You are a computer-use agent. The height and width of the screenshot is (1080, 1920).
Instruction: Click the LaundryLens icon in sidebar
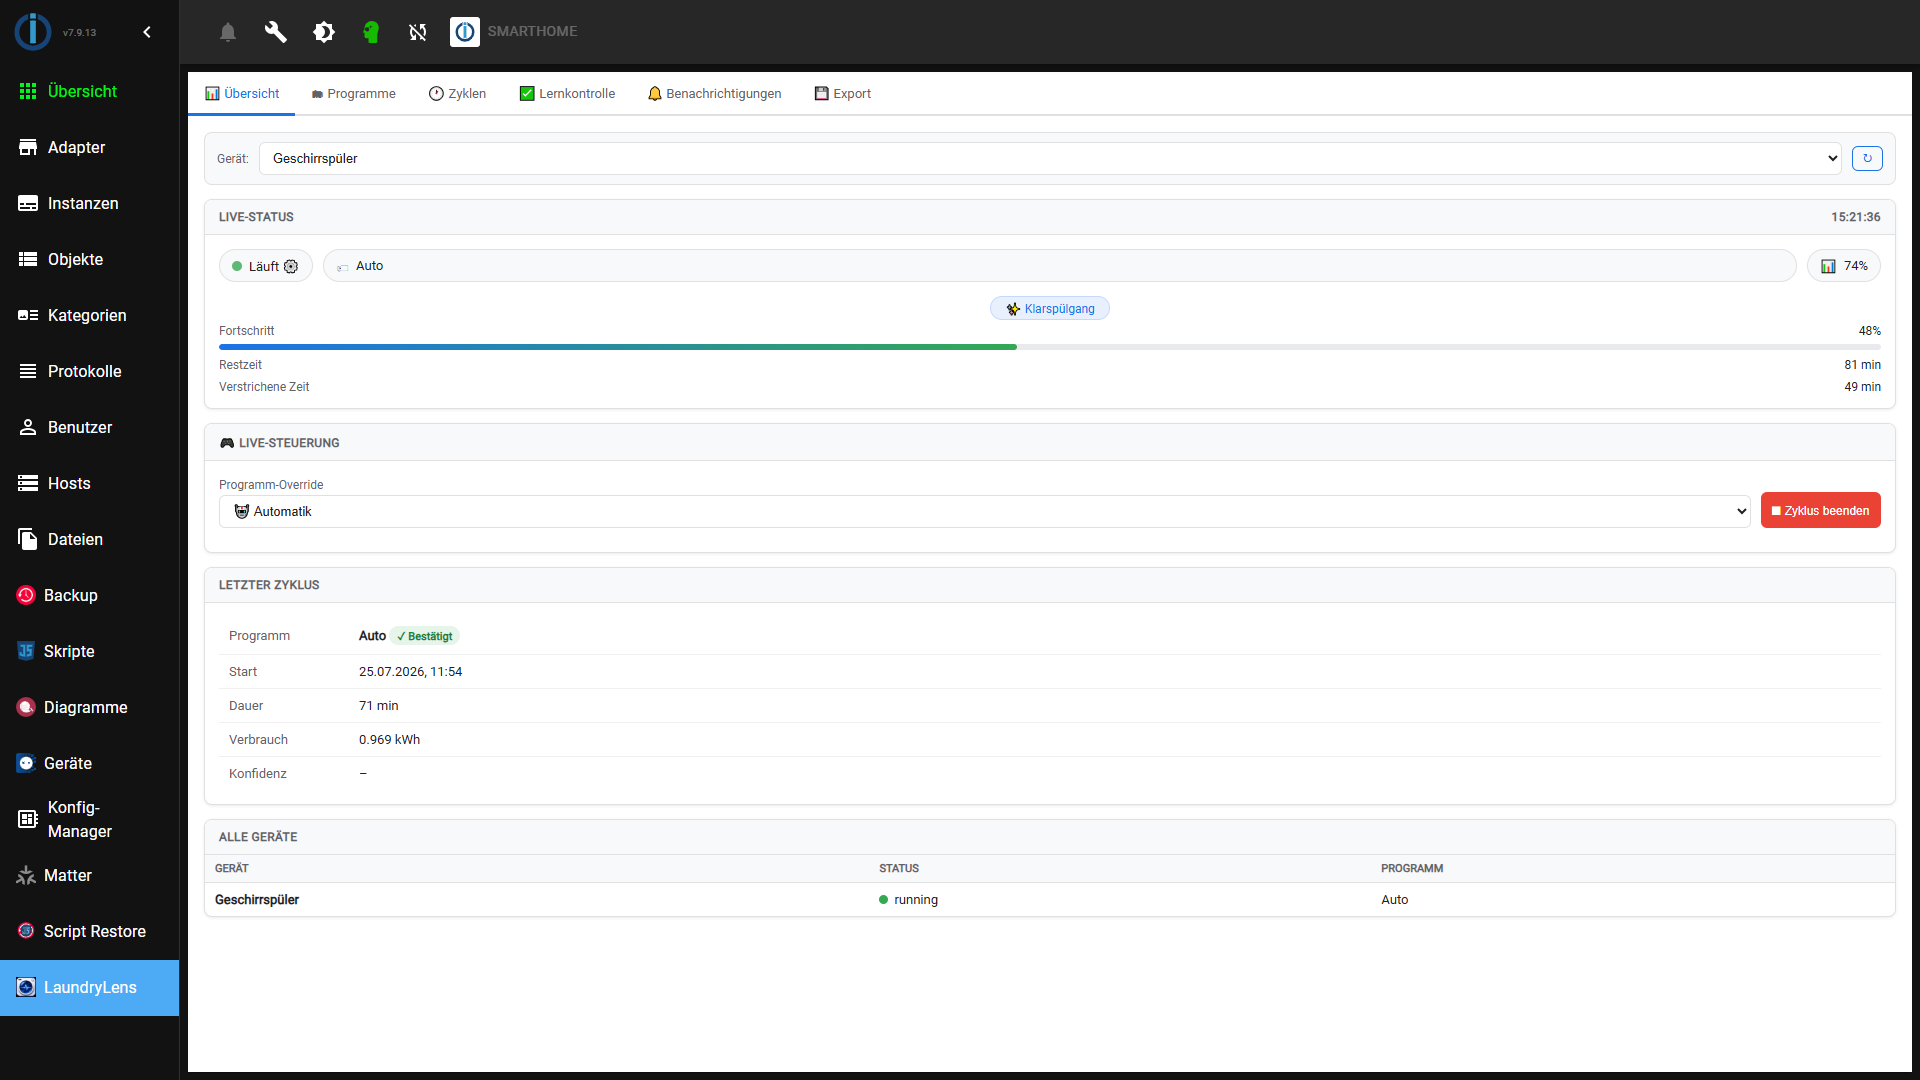26,987
